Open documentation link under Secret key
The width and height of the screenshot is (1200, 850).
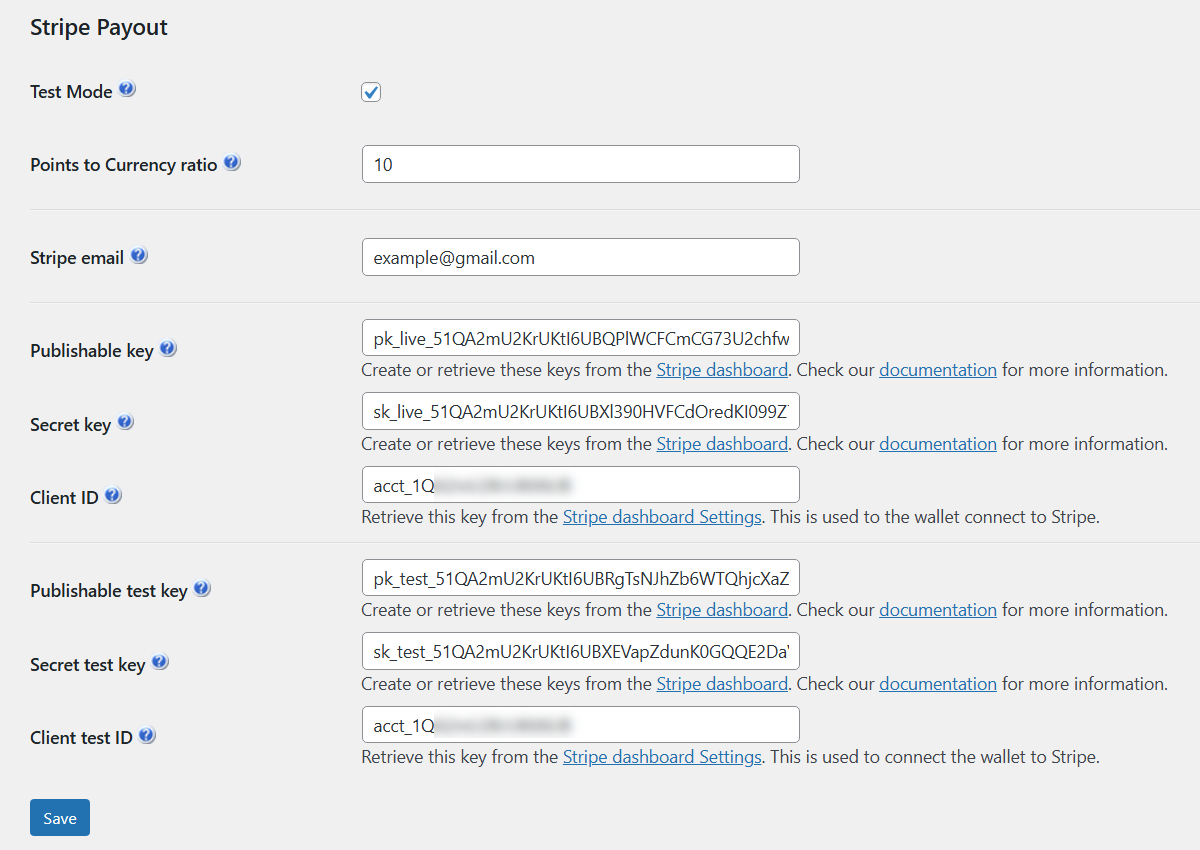938,444
